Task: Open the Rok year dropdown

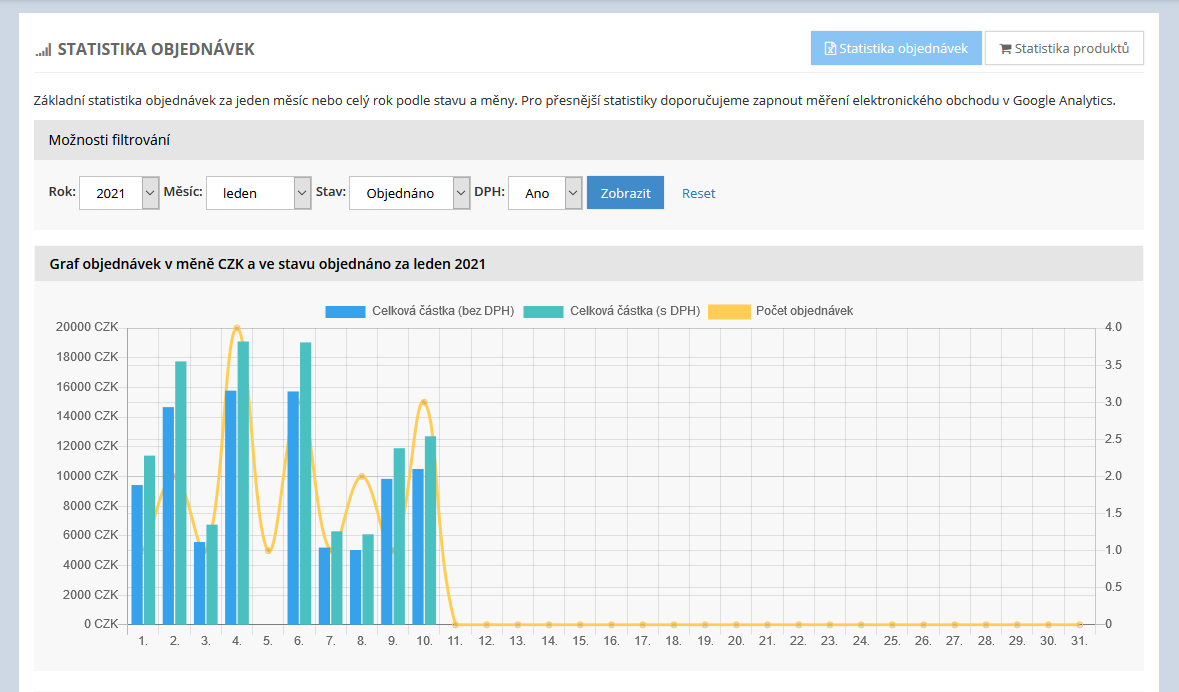Action: (x=119, y=193)
